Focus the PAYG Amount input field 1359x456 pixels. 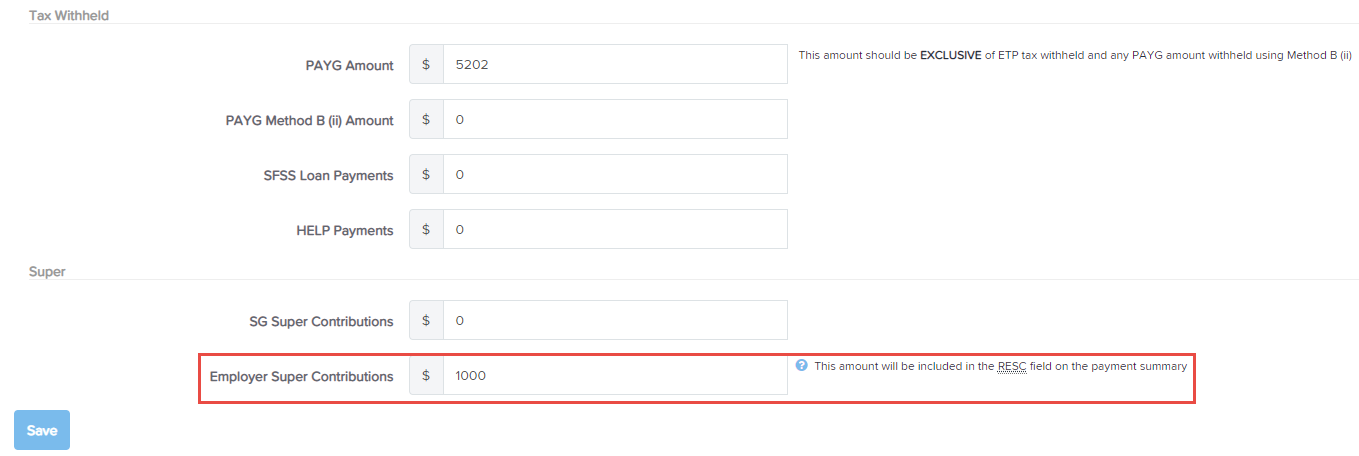pos(615,64)
